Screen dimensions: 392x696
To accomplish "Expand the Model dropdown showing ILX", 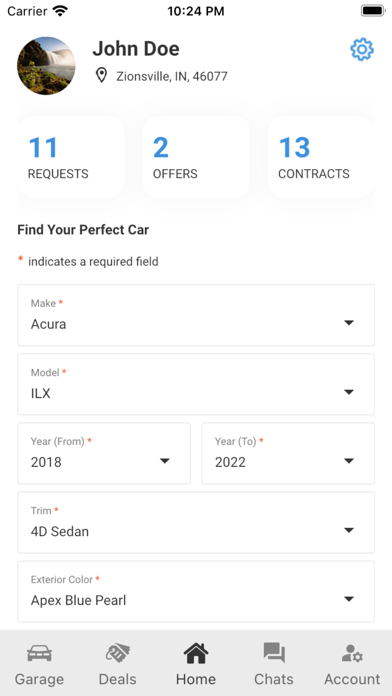I will [196, 384].
